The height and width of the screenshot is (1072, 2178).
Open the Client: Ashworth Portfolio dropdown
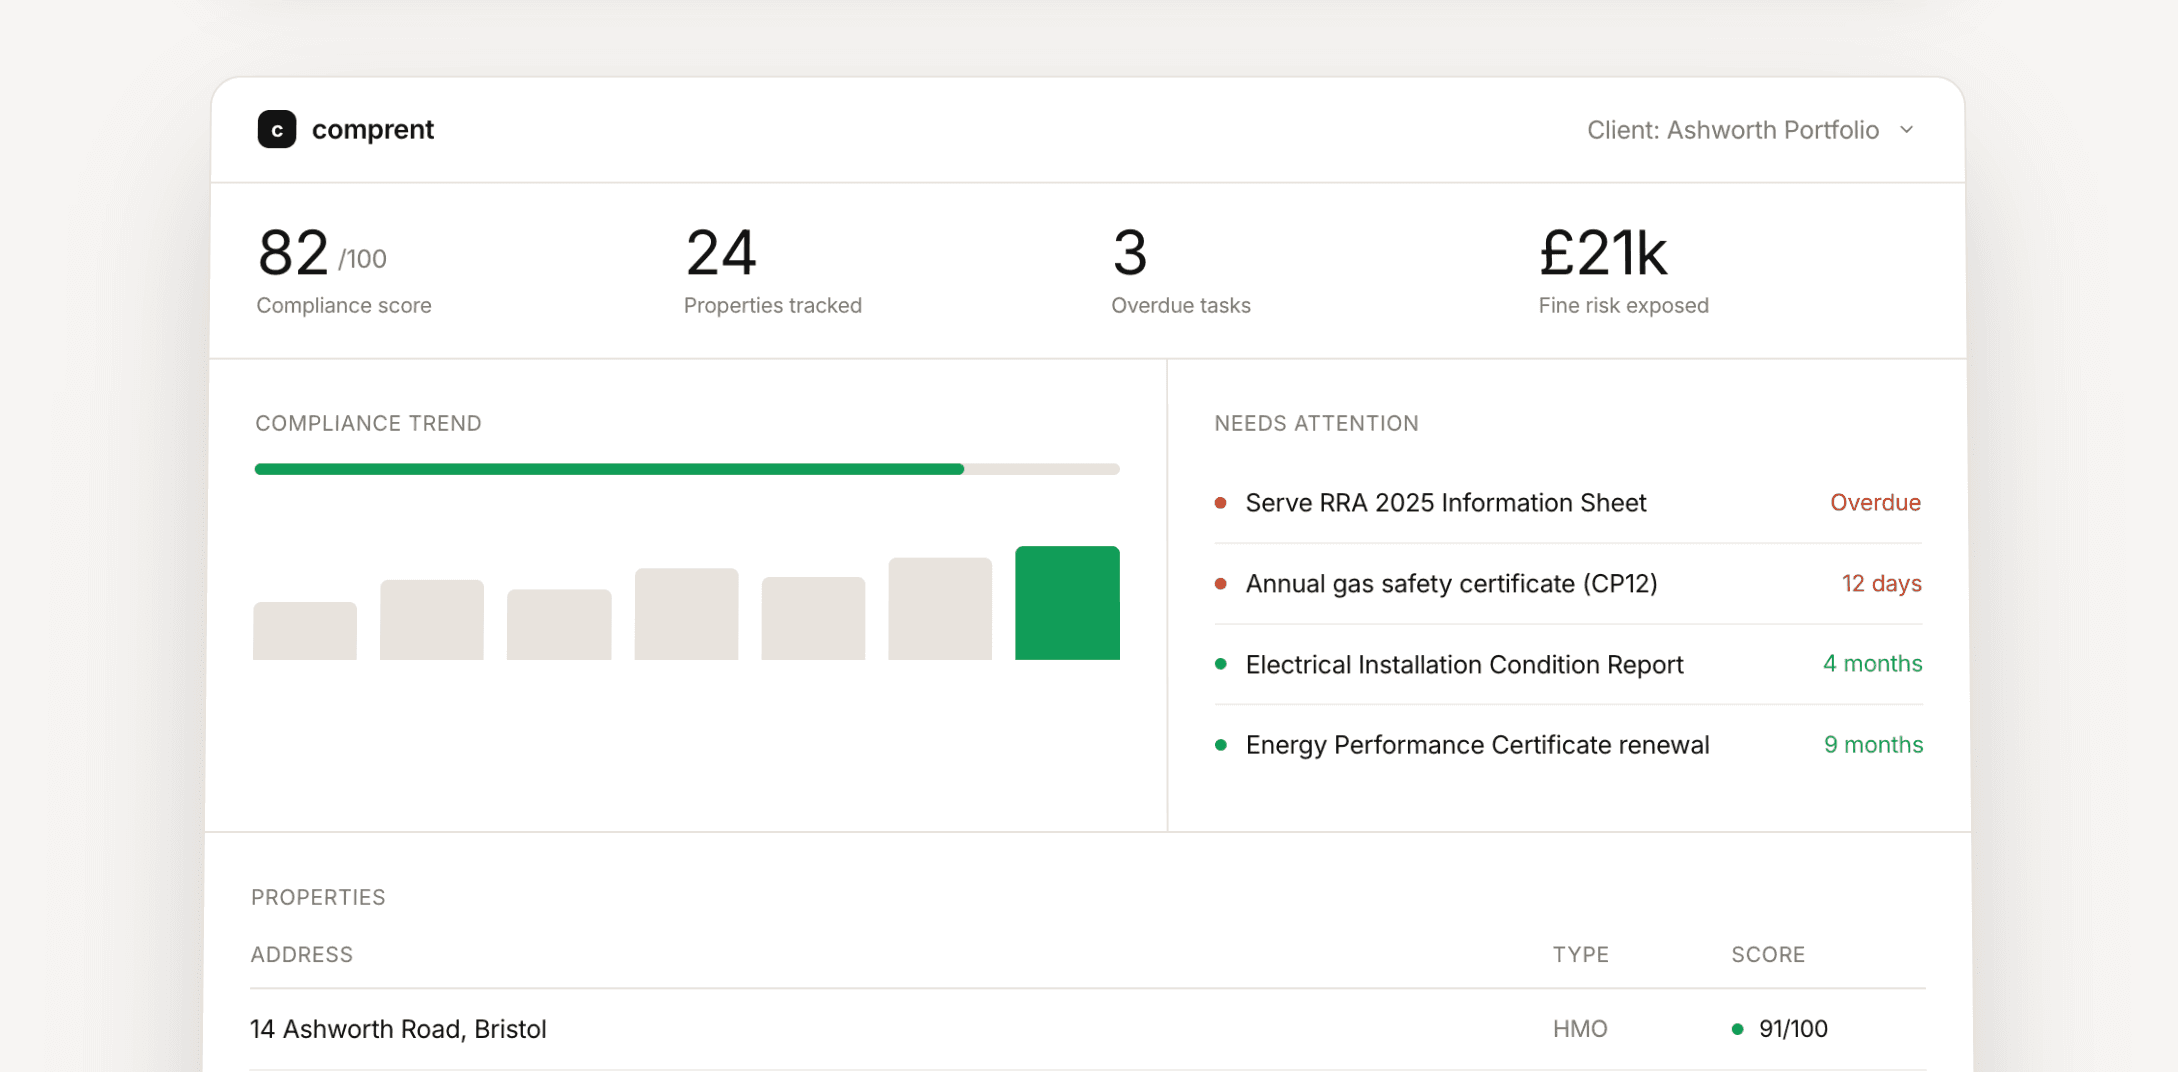point(1750,130)
